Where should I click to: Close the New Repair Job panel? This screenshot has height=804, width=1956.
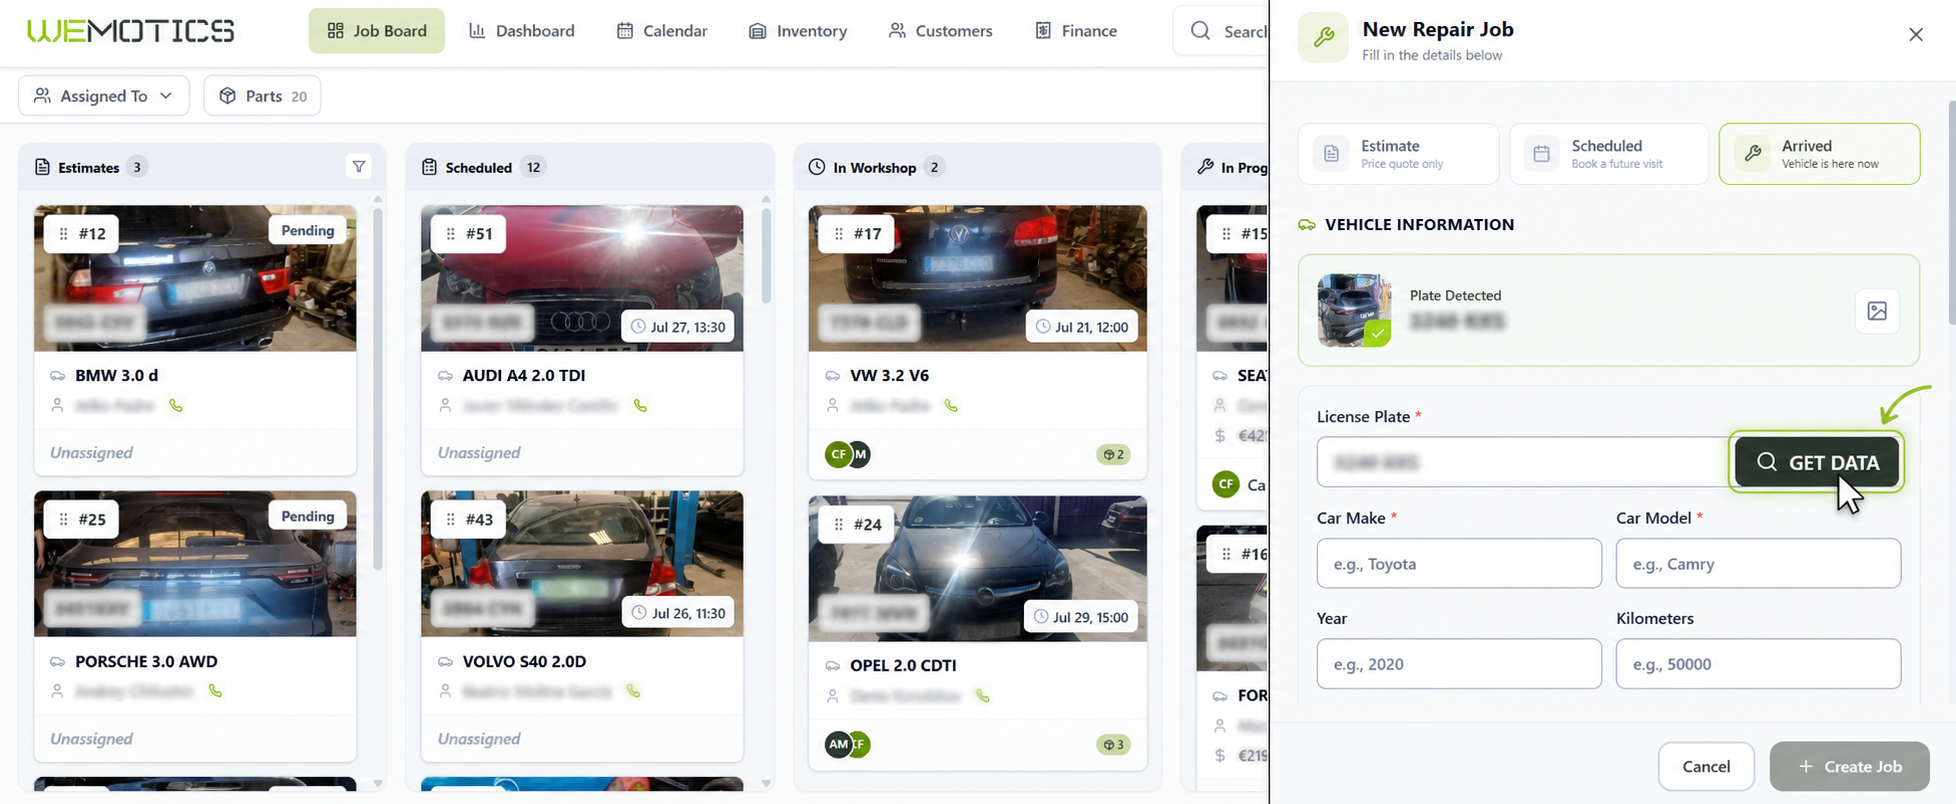tap(1916, 35)
